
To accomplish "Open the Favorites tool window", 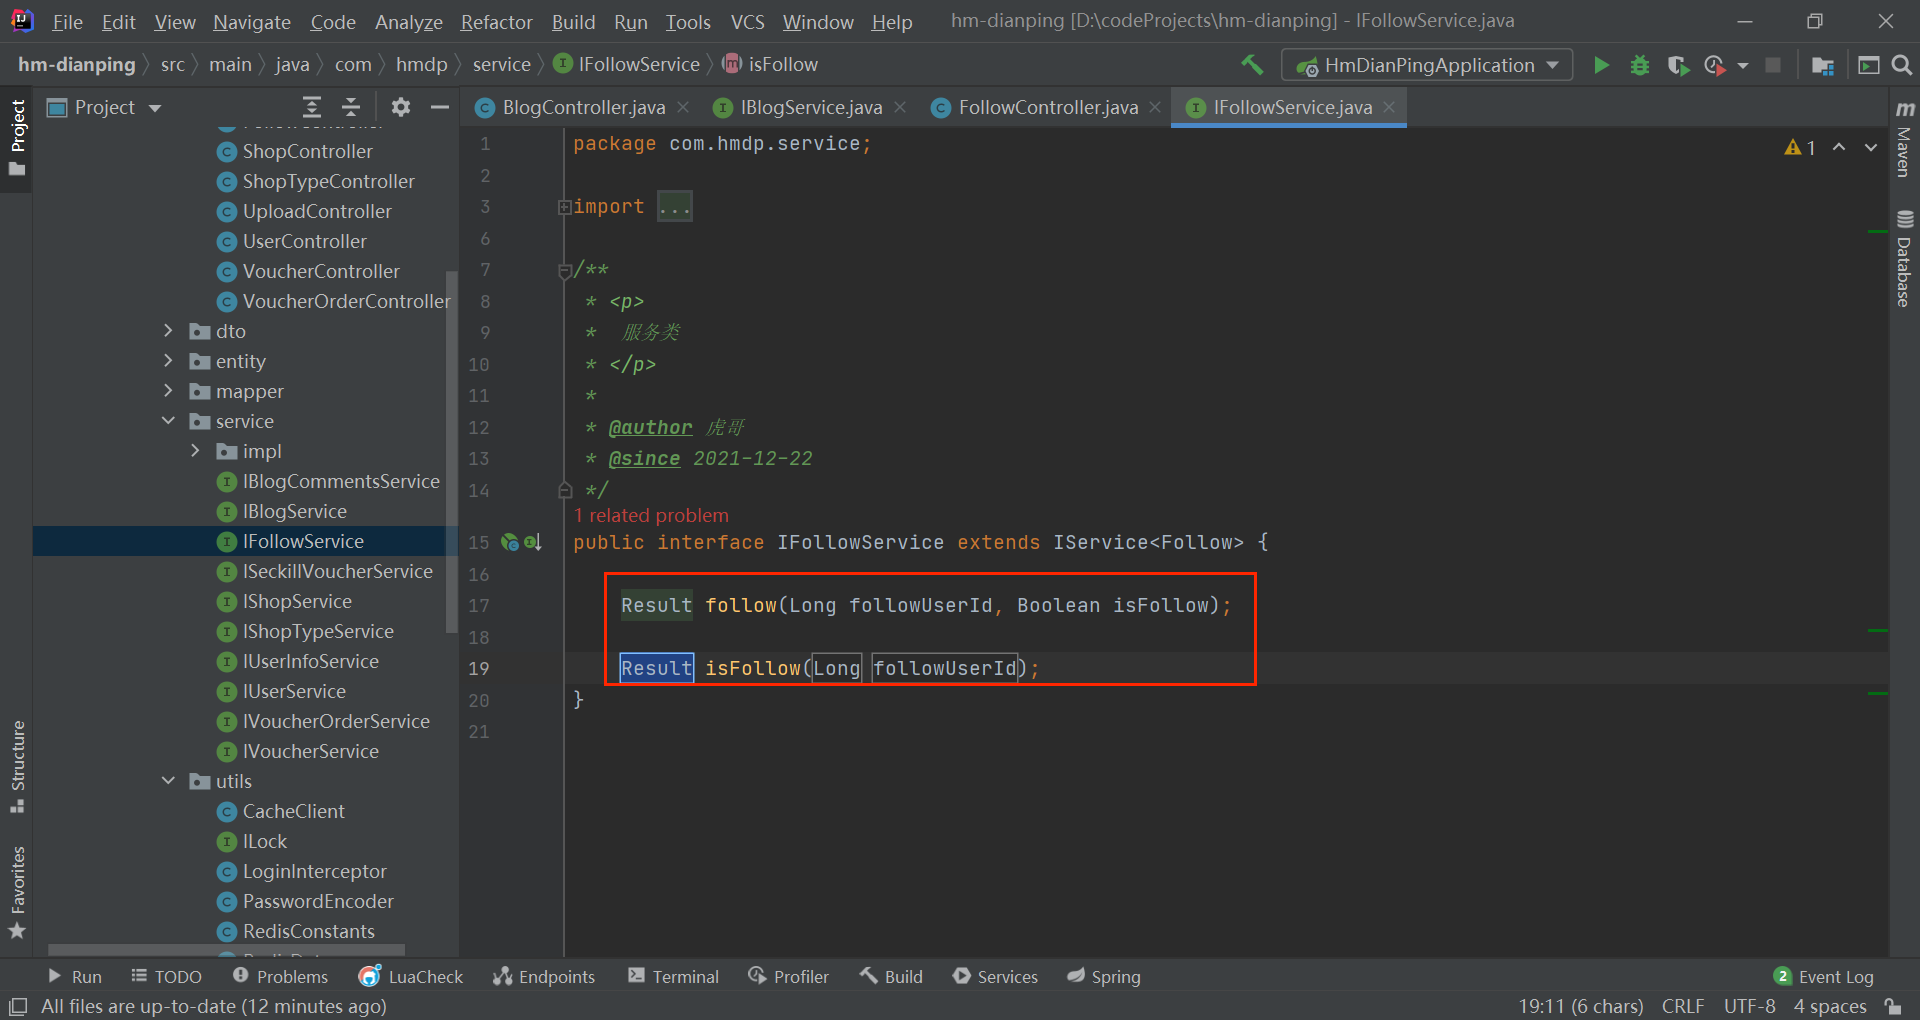I will click(17, 892).
